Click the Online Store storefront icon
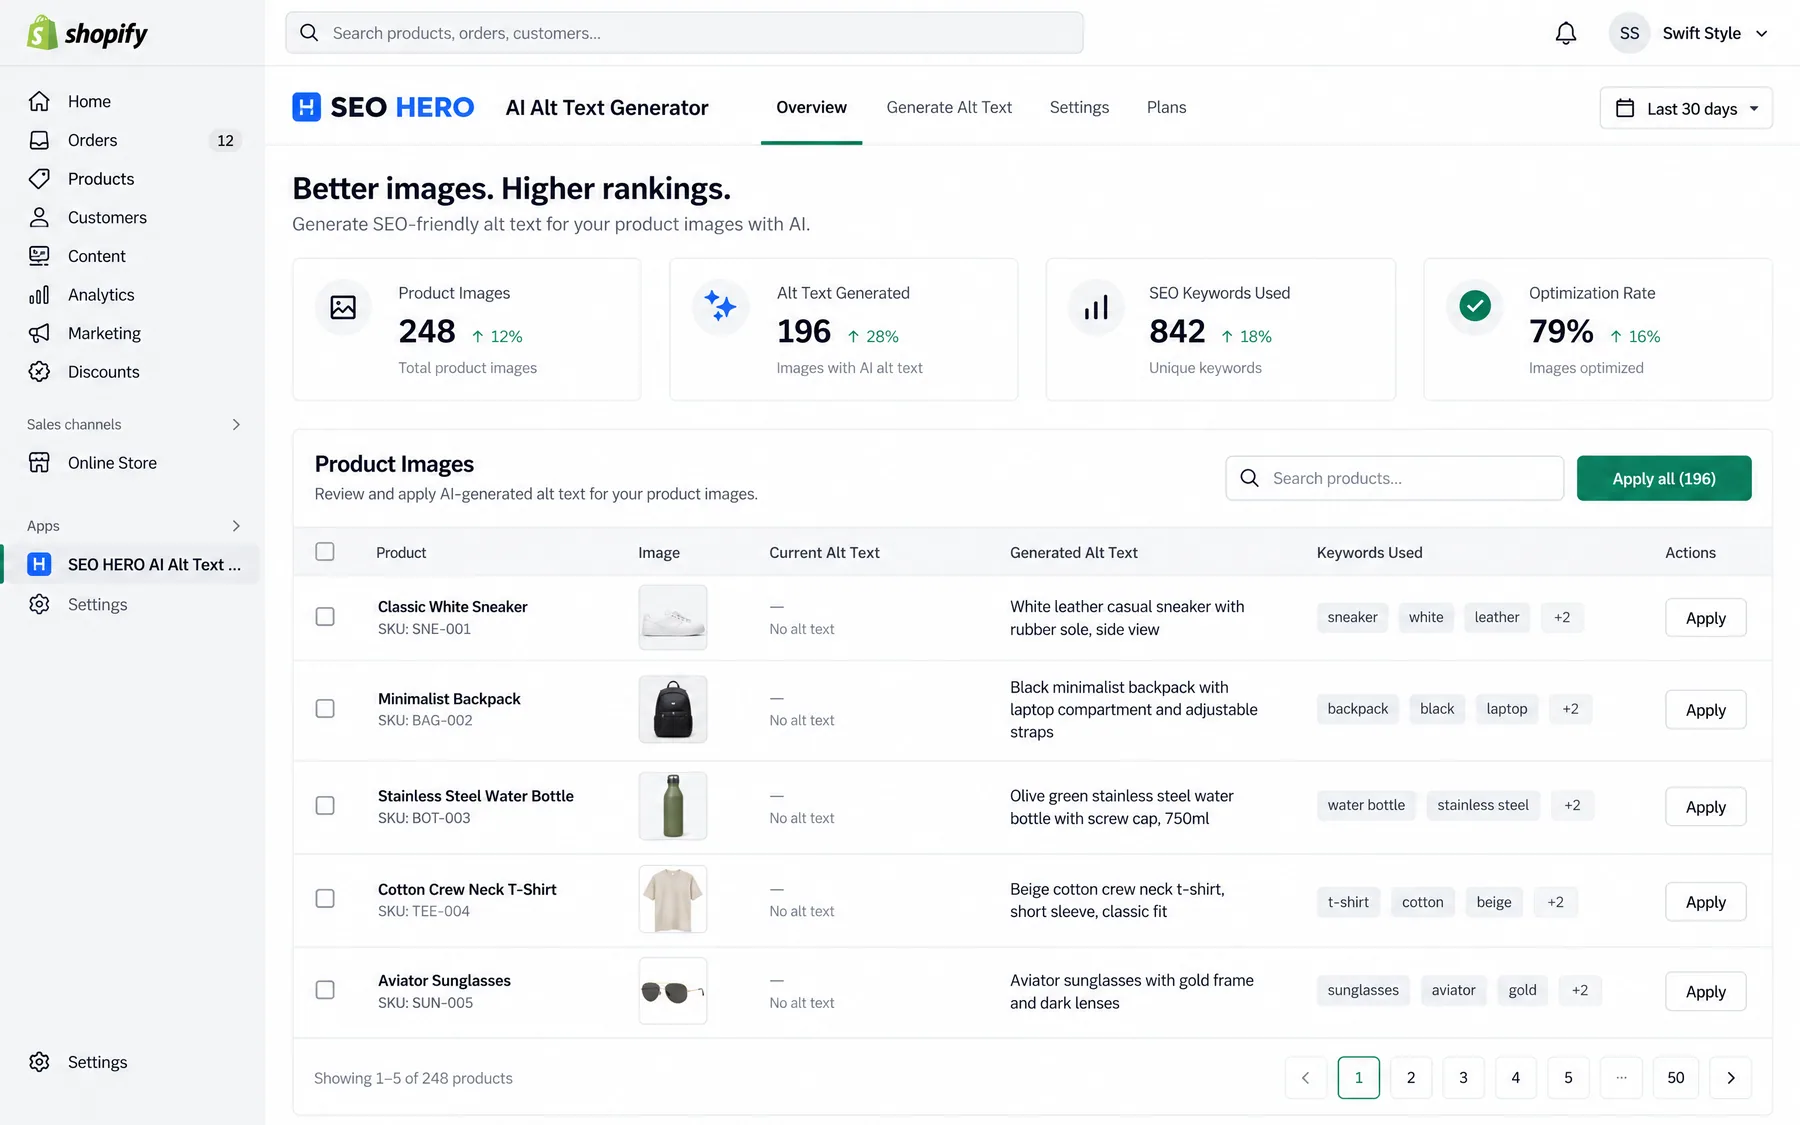Screen dimensions: 1800x1125 (x=39, y=462)
